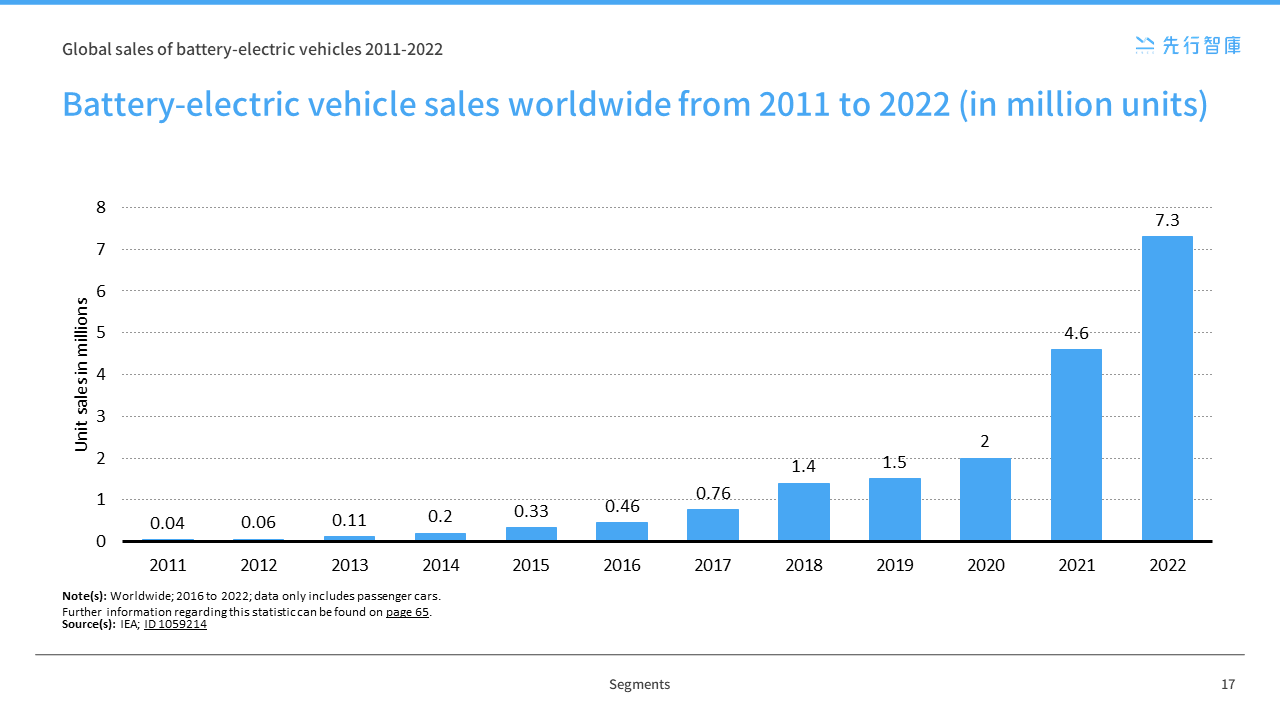Click the data label '0.11'

(x=349, y=520)
